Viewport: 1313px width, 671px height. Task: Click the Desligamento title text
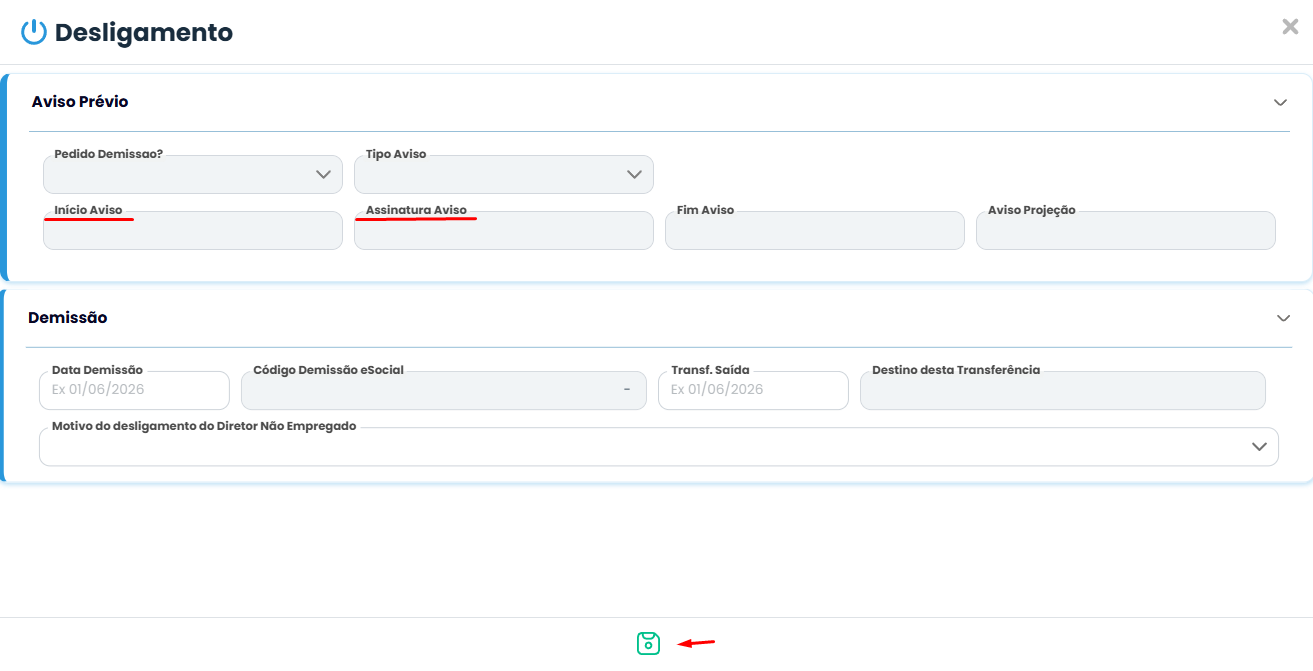click(144, 33)
